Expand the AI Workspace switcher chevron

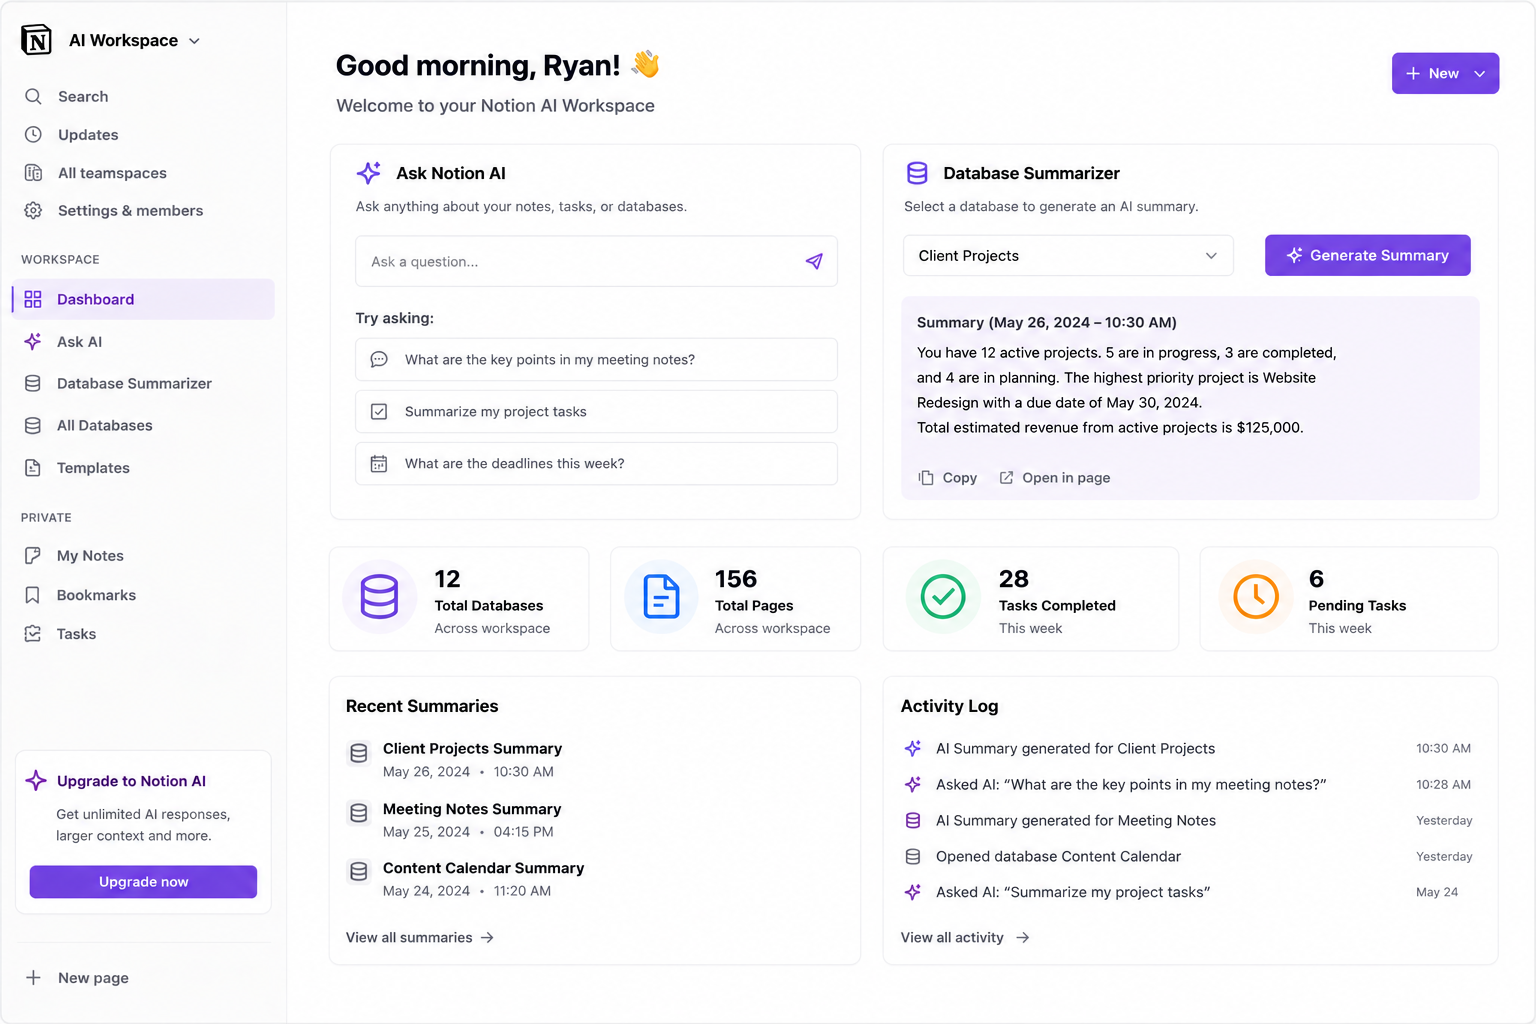pos(194,41)
